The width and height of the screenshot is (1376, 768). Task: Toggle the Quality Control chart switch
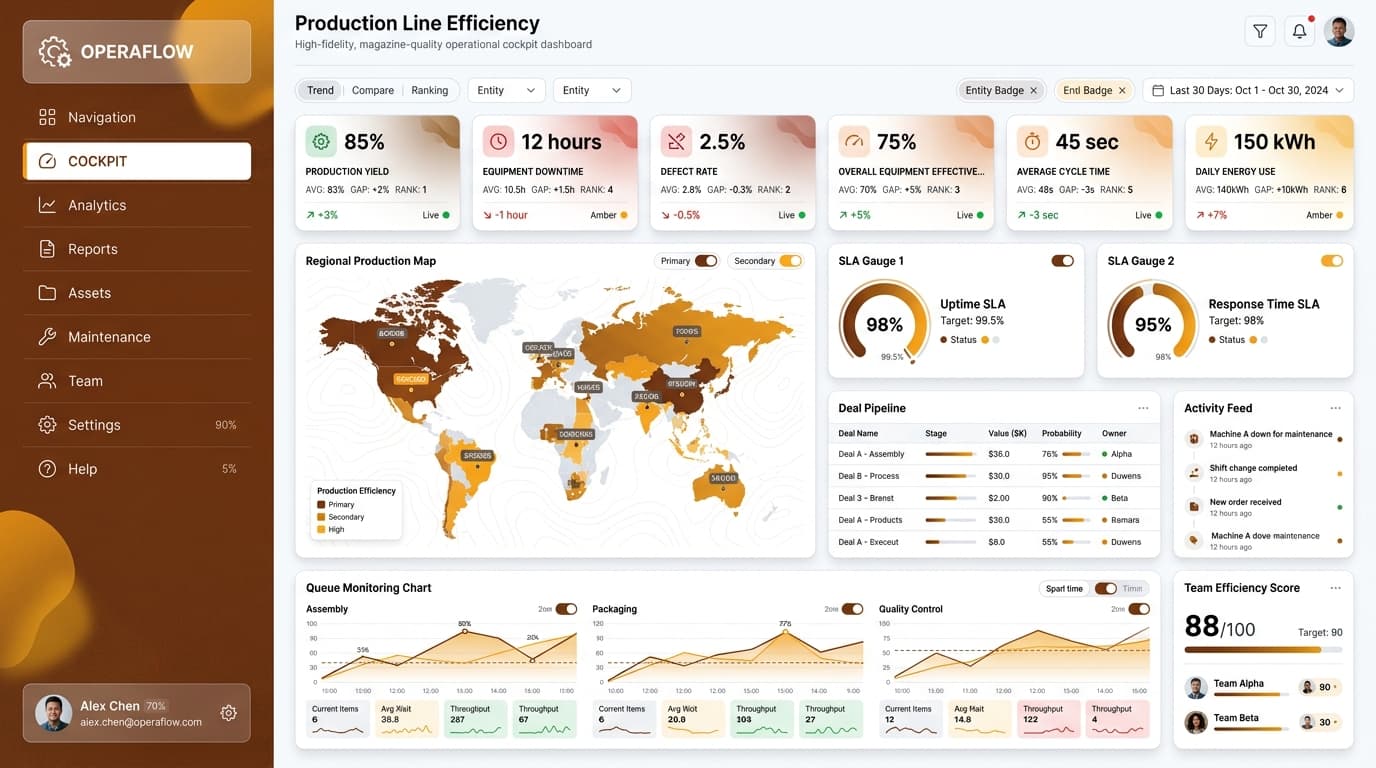coord(1139,609)
